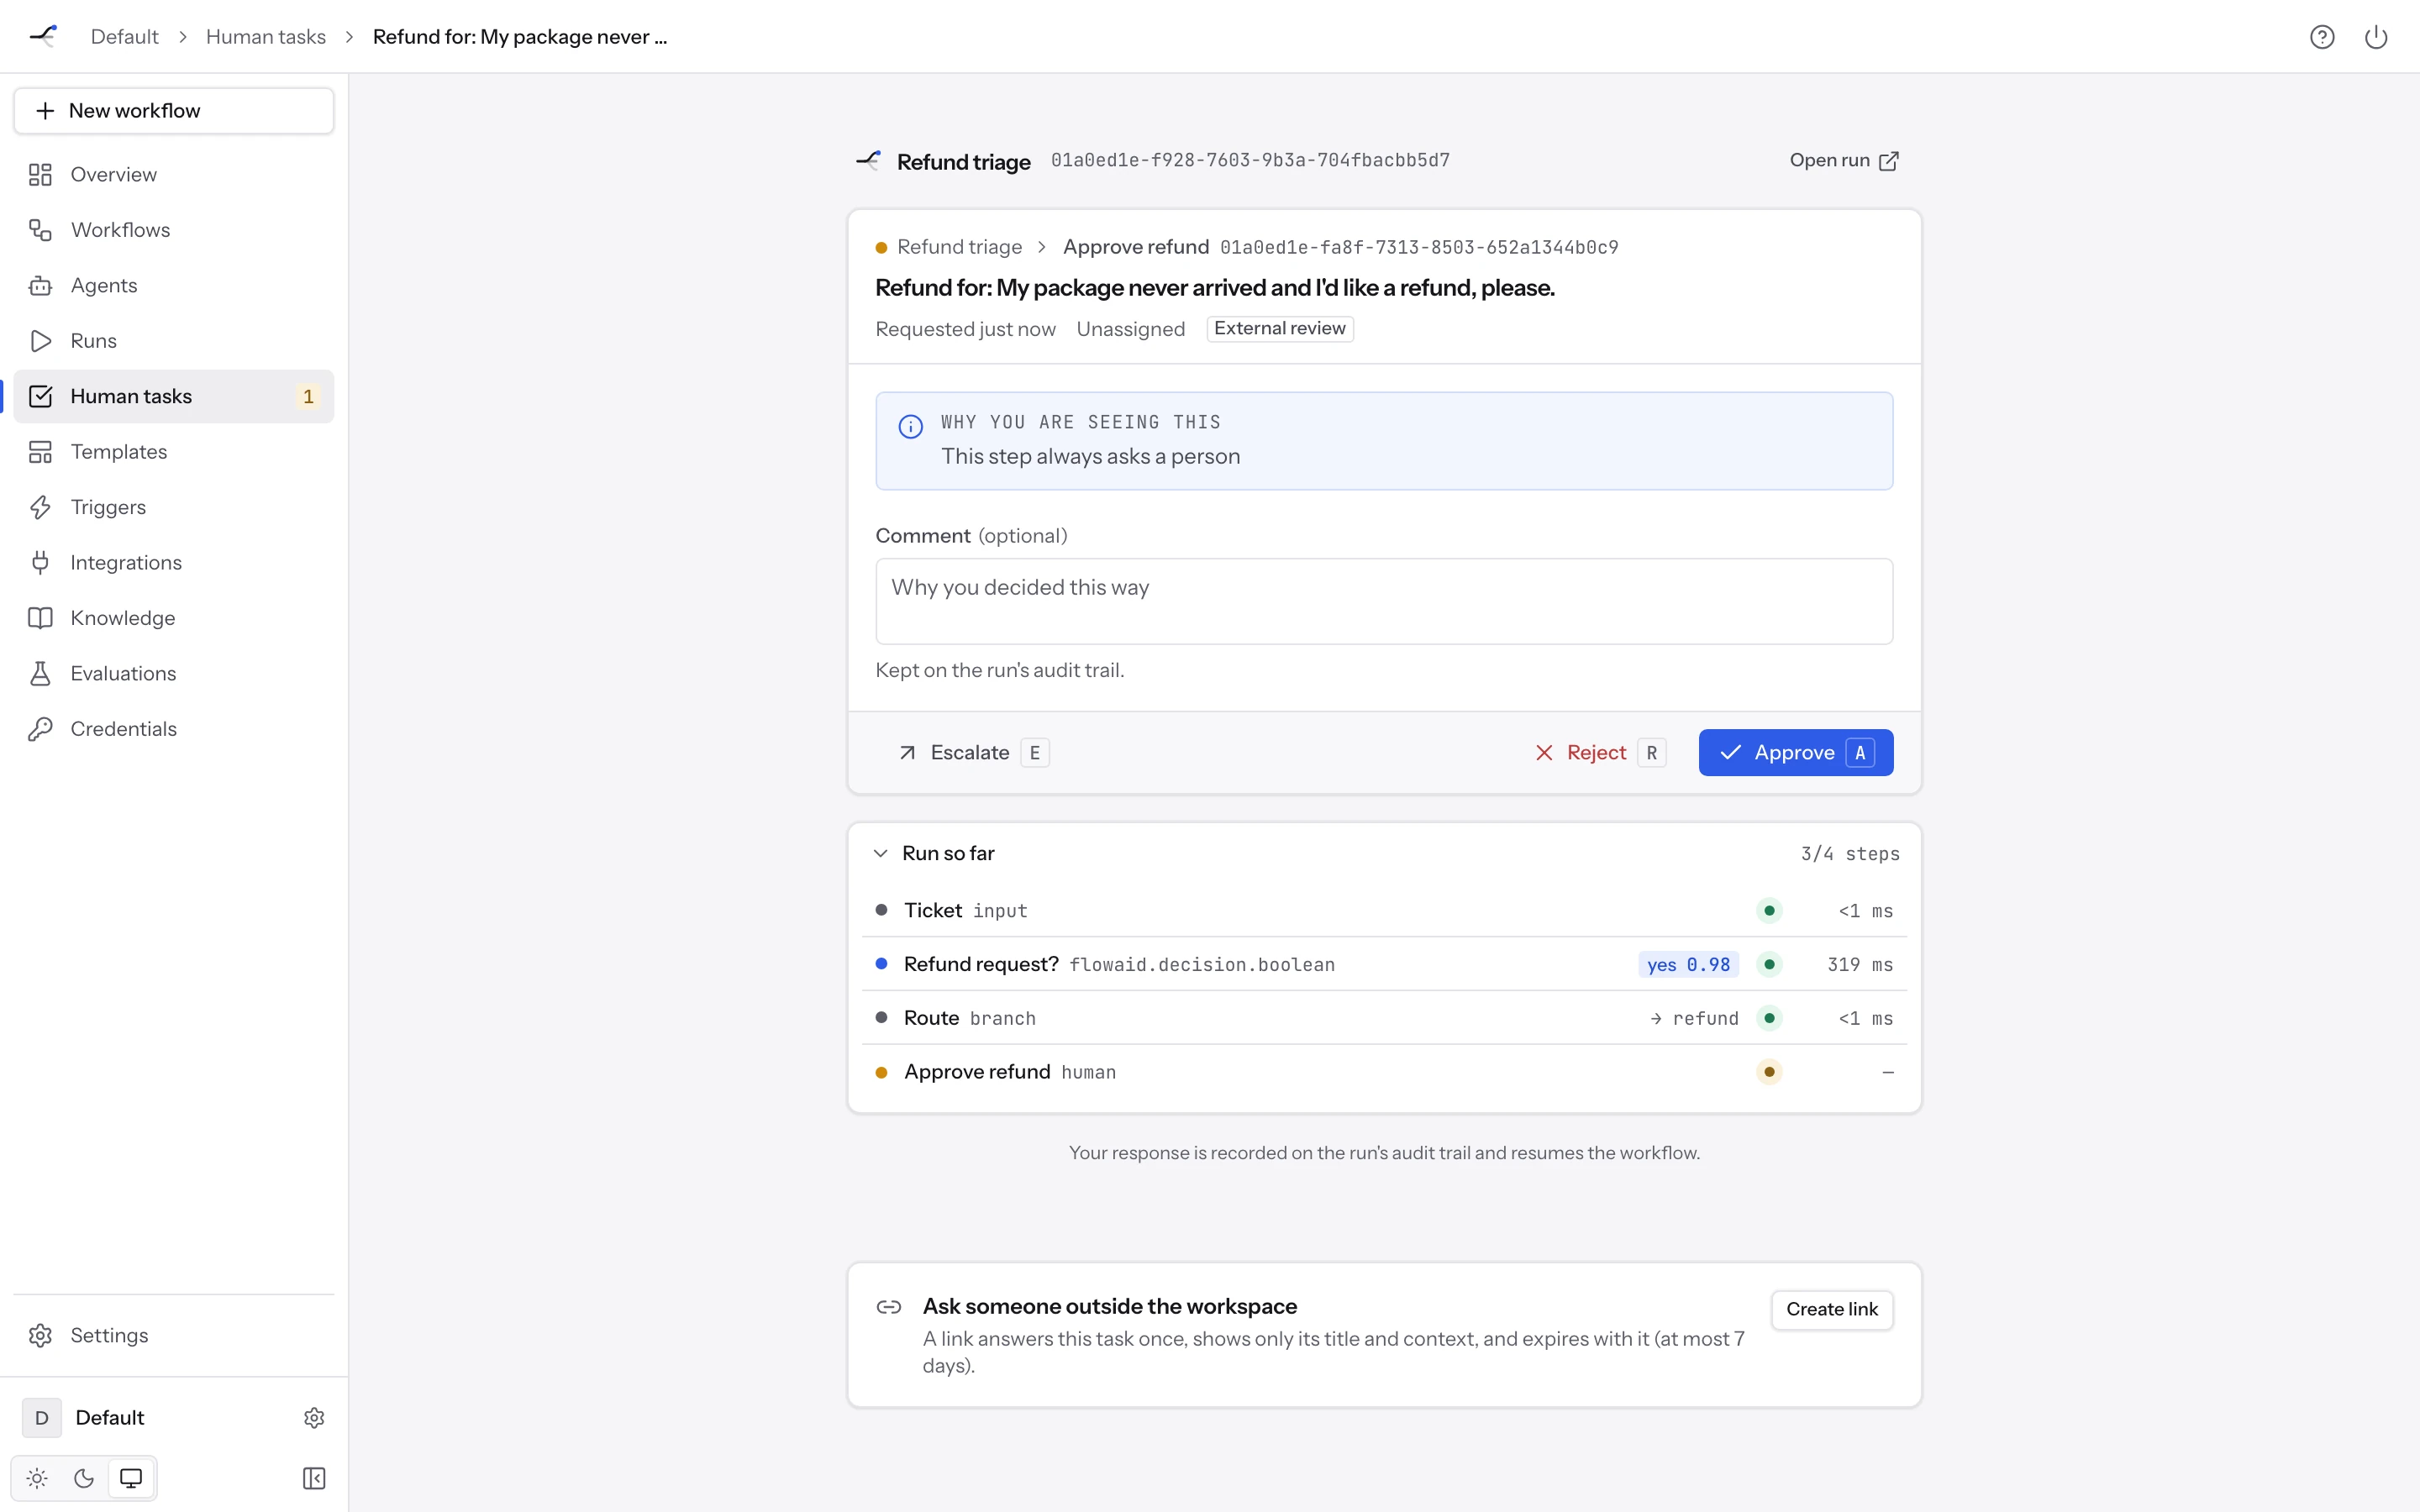Open the Approve refund human step row
Viewport: 2420px width, 1512px height.
tap(1384, 1072)
